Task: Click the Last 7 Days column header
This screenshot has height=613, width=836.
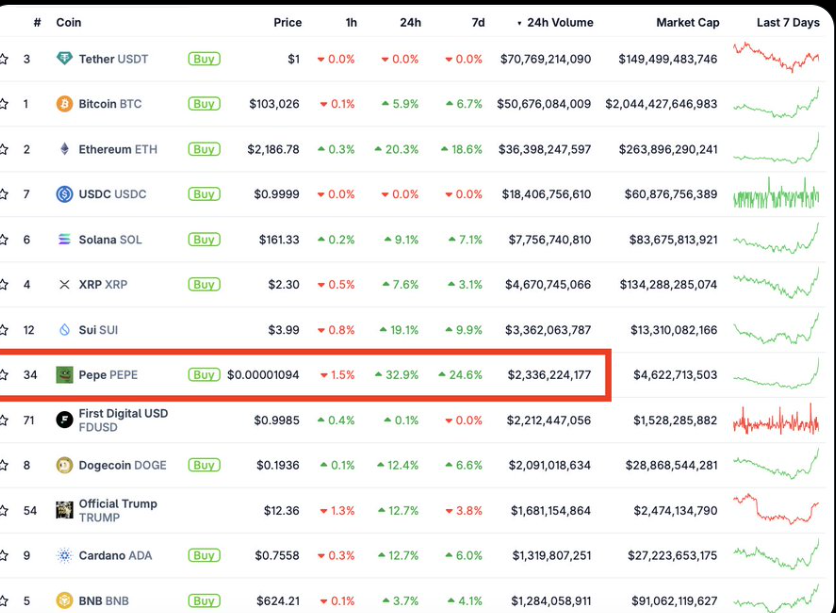Action: (788, 22)
